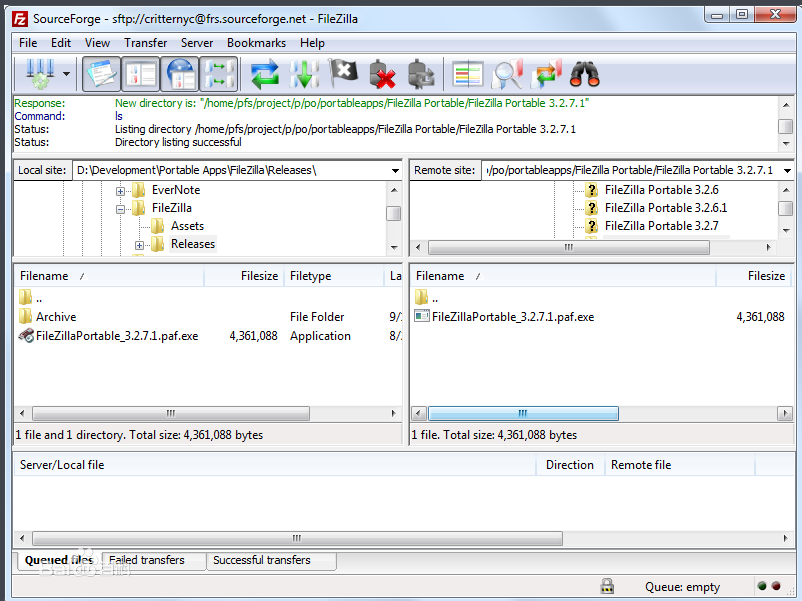Sort local list by Filesize header
Screen dimensions: 802x601
coord(243,276)
